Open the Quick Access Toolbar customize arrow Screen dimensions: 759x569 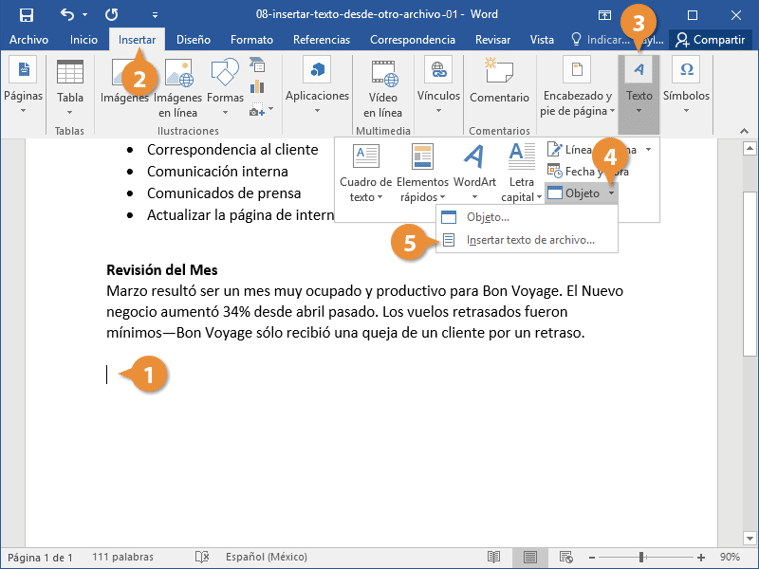click(155, 15)
